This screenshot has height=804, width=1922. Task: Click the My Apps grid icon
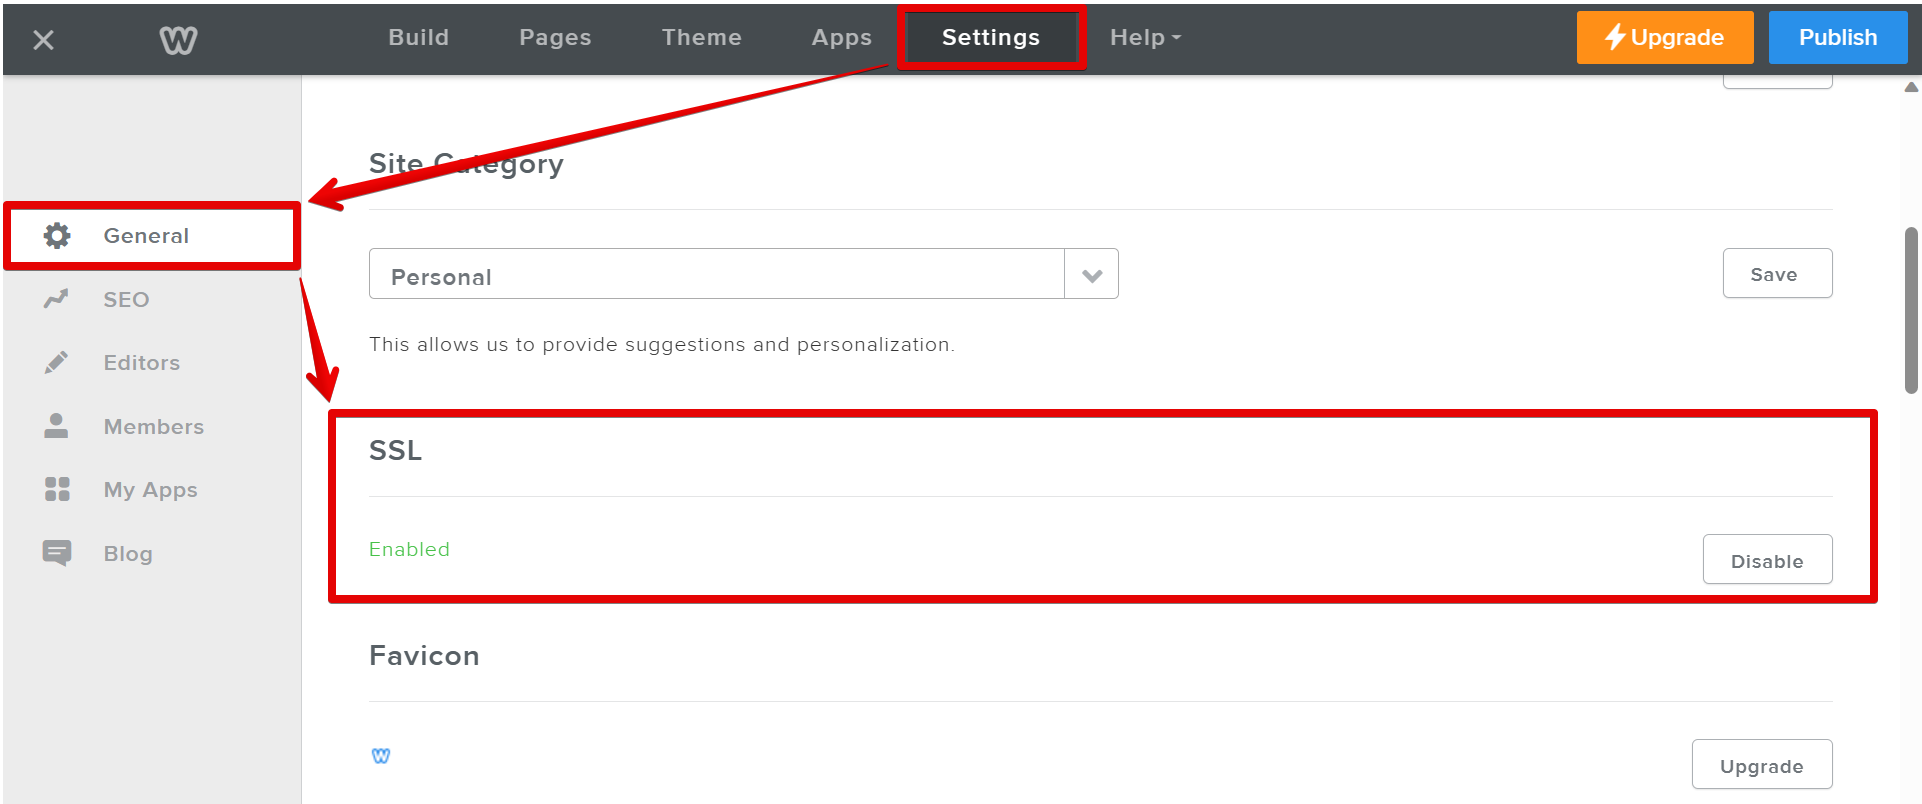pyautogui.click(x=57, y=489)
